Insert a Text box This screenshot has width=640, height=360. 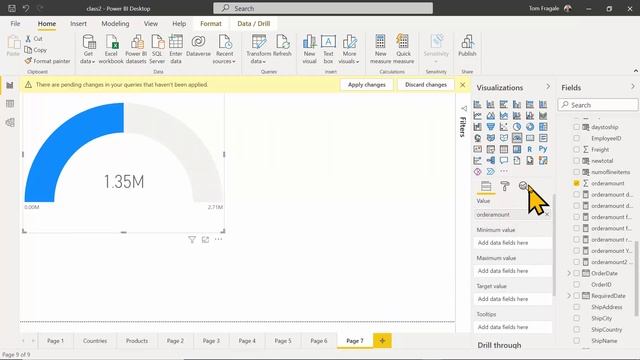328,49
